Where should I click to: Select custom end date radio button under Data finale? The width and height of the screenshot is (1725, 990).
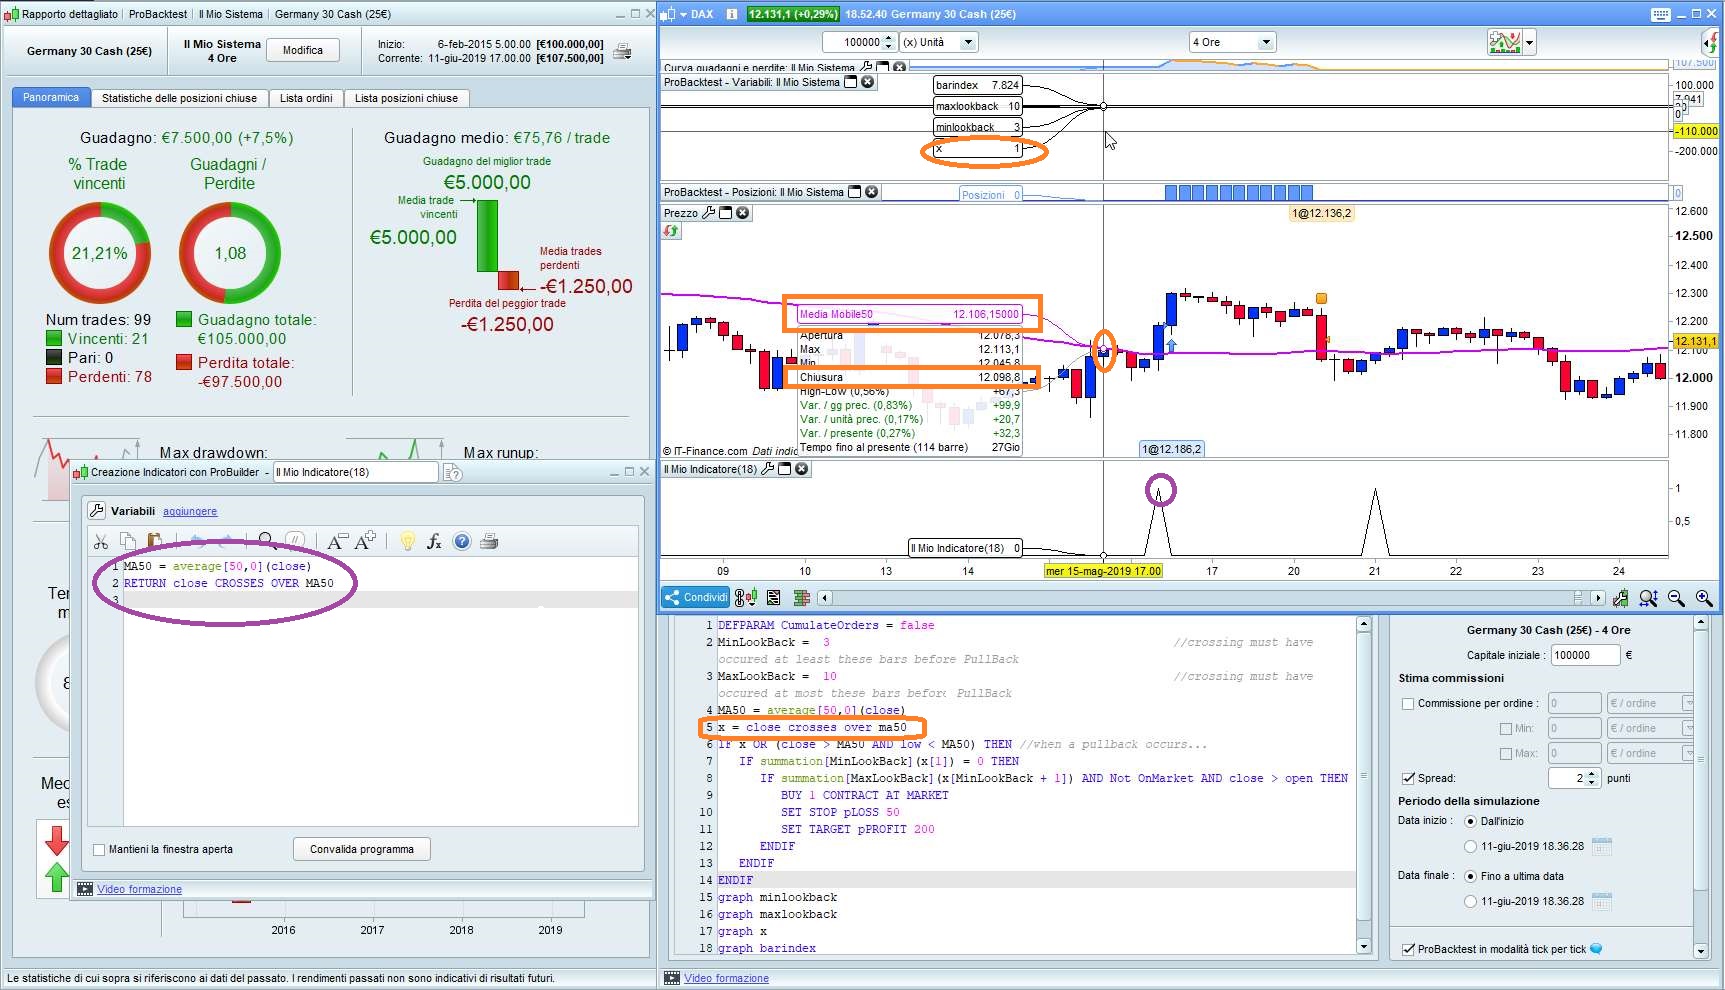pos(1470,901)
